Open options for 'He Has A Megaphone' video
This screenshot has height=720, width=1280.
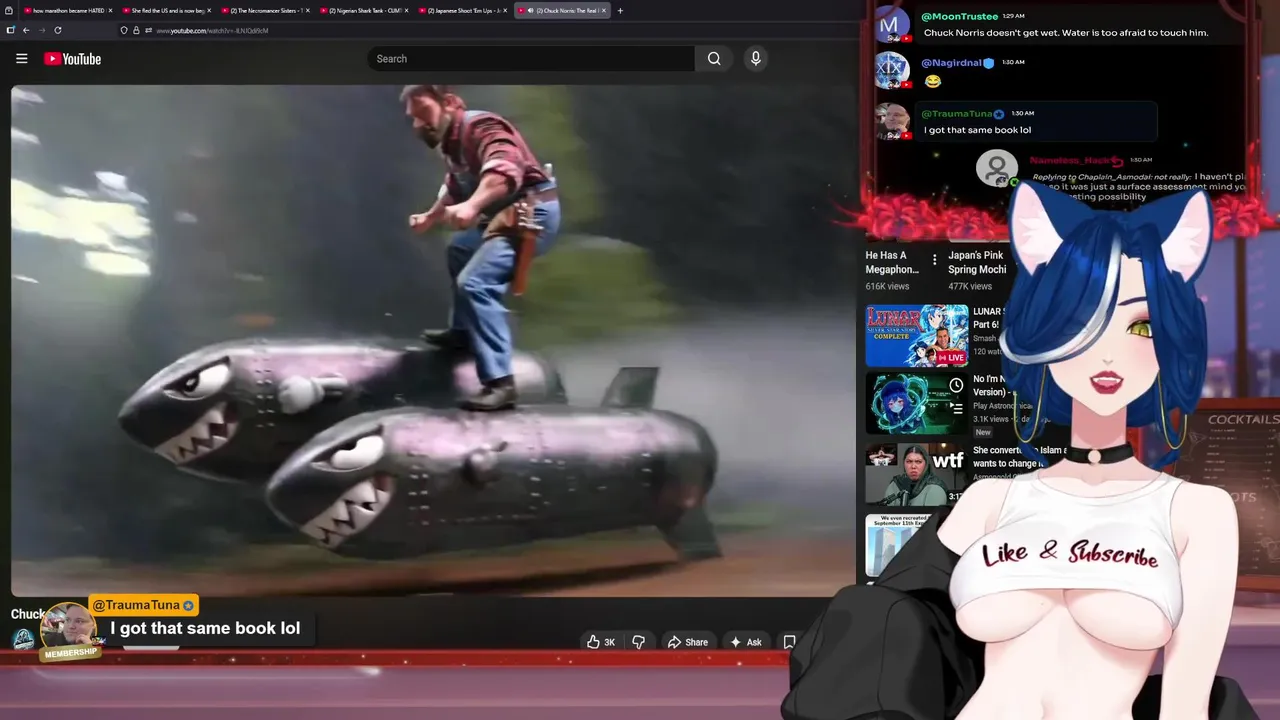934,260
